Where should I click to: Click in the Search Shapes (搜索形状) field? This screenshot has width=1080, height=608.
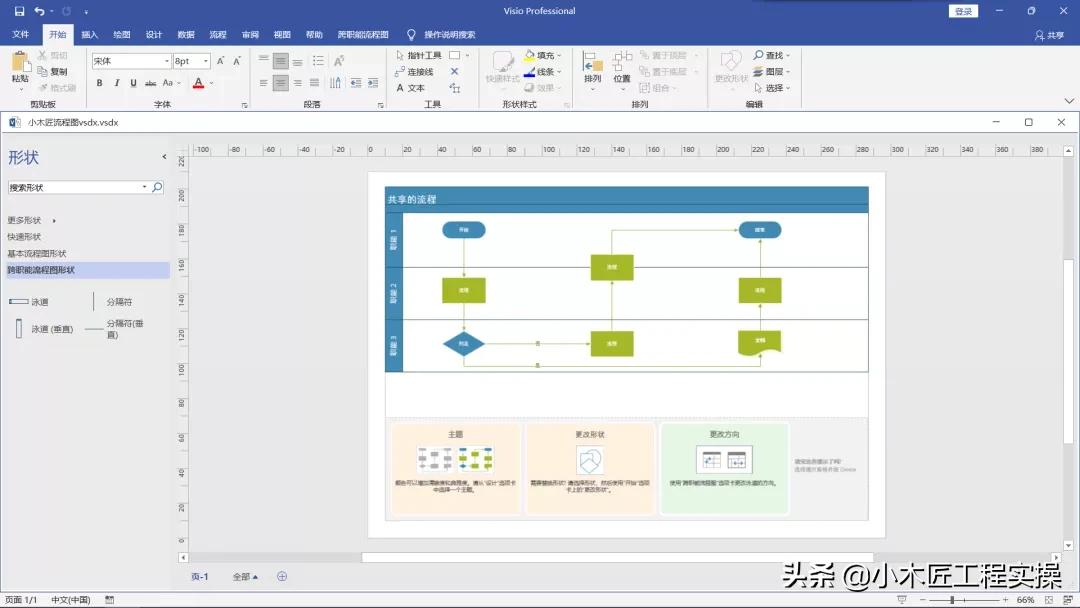click(74, 187)
